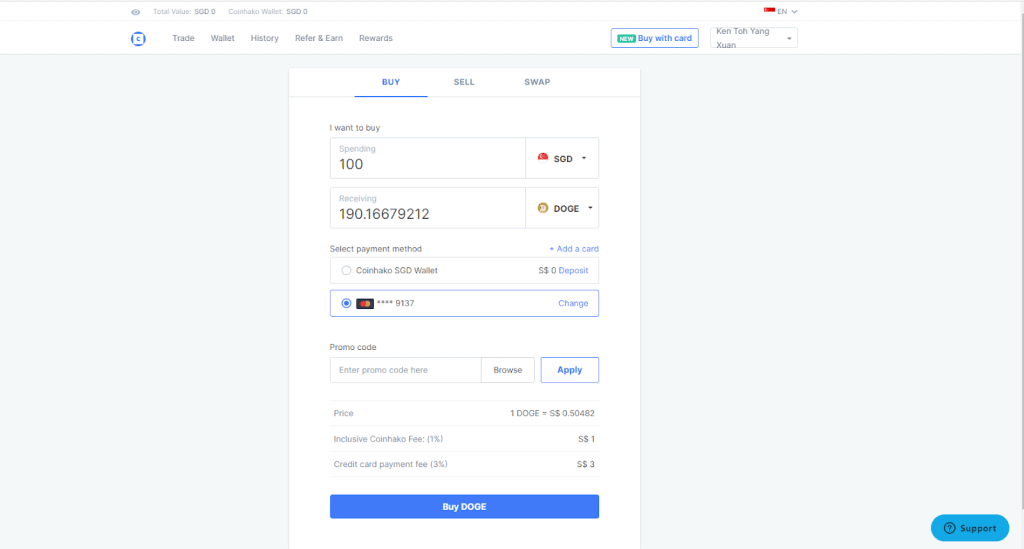Toggle balance visibility eye icon
This screenshot has height=549, width=1024.
[x=135, y=12]
